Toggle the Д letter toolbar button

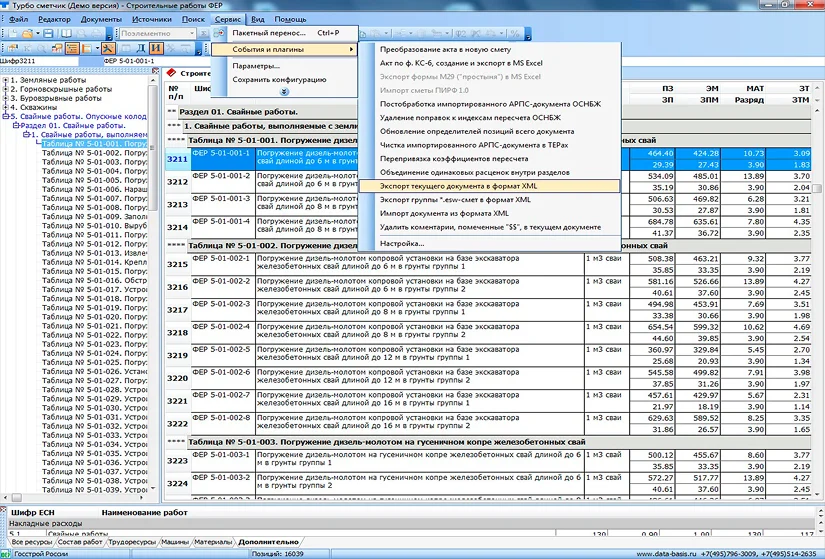tap(141, 49)
